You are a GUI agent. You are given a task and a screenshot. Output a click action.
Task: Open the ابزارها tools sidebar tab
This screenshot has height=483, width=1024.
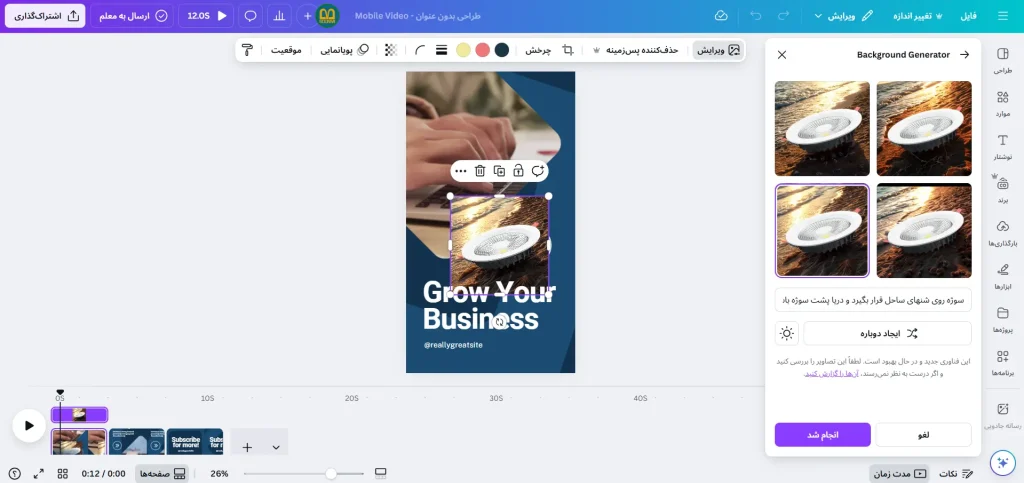coord(1002,276)
